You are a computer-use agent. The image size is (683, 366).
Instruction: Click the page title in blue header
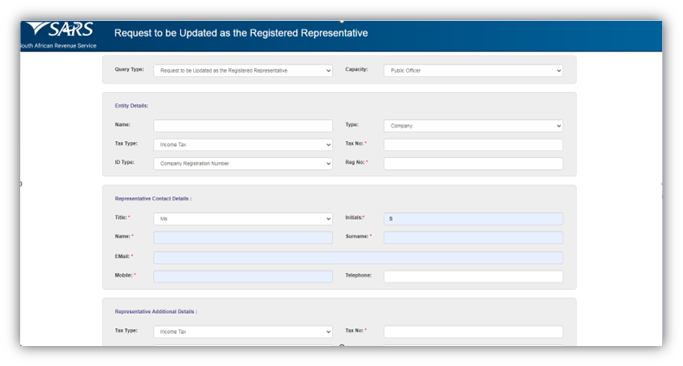tap(241, 33)
